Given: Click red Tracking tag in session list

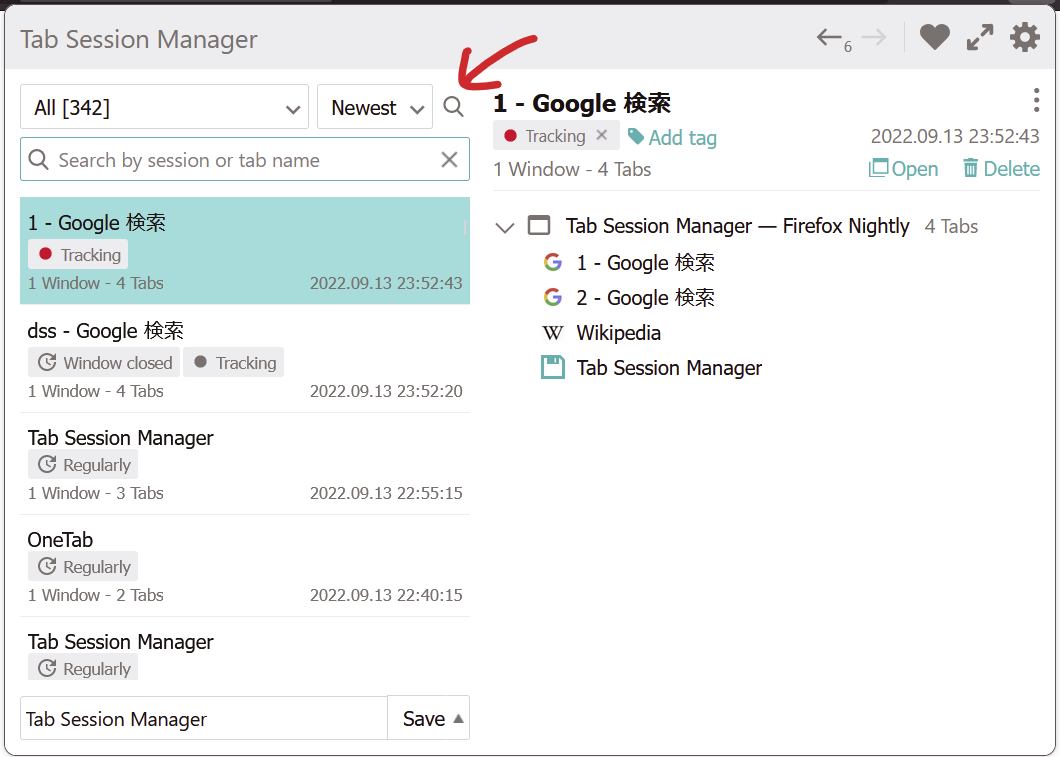Looking at the screenshot, I should (x=78, y=254).
